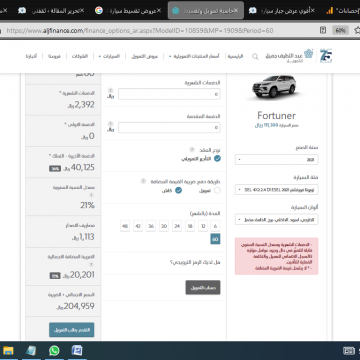The width and height of the screenshot is (360, 360).
Task: Open WhatsApp from the taskbar
Action: click(x=54, y=351)
